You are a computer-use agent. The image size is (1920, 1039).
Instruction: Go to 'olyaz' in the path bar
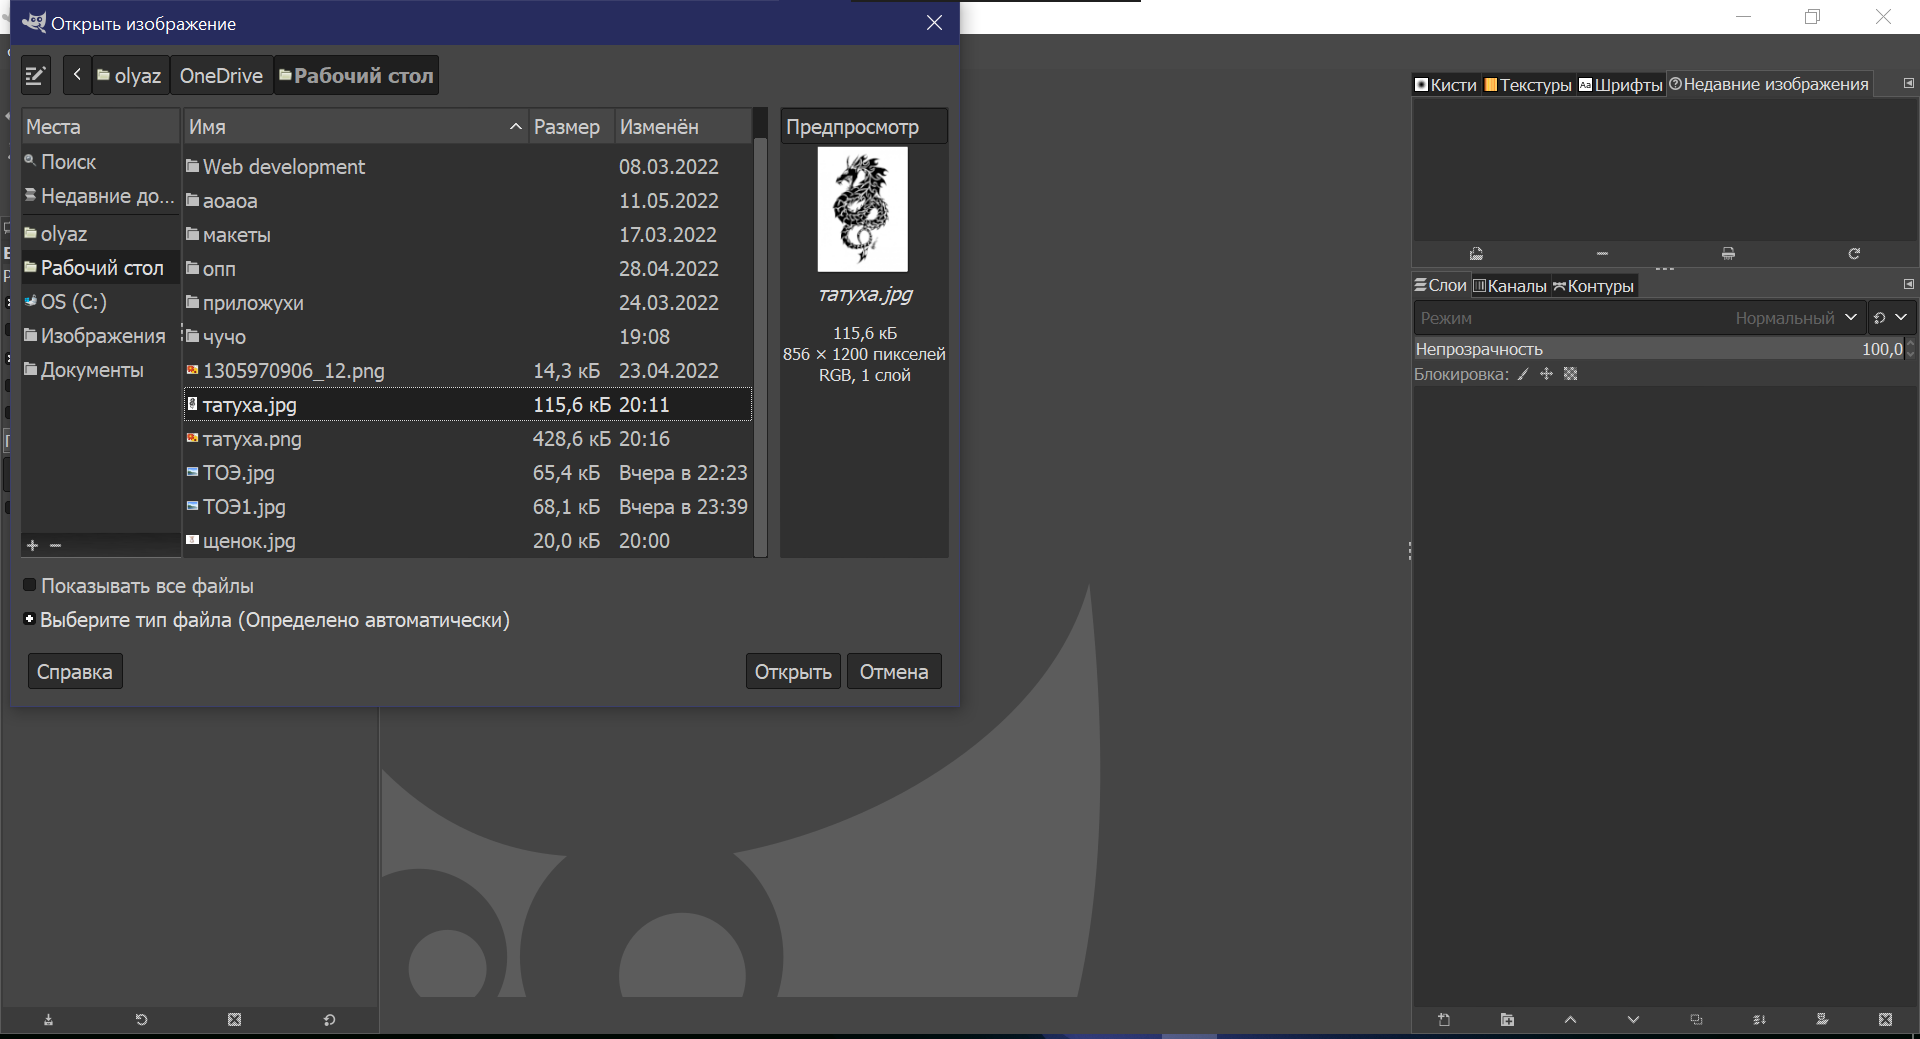pyautogui.click(x=130, y=76)
